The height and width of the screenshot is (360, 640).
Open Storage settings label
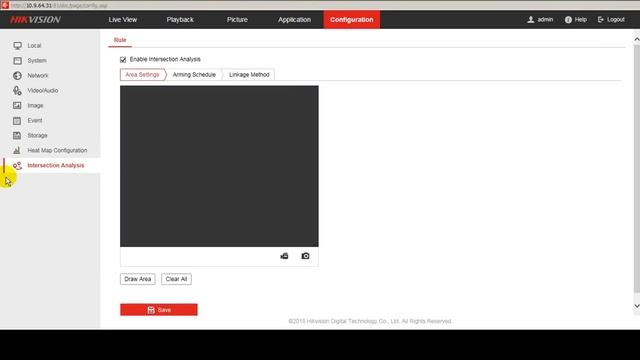point(37,135)
